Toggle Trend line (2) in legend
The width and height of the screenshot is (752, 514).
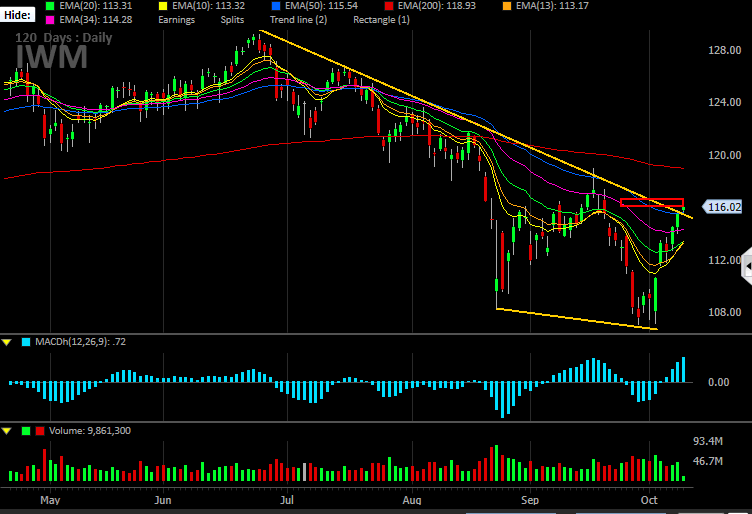coord(298,20)
